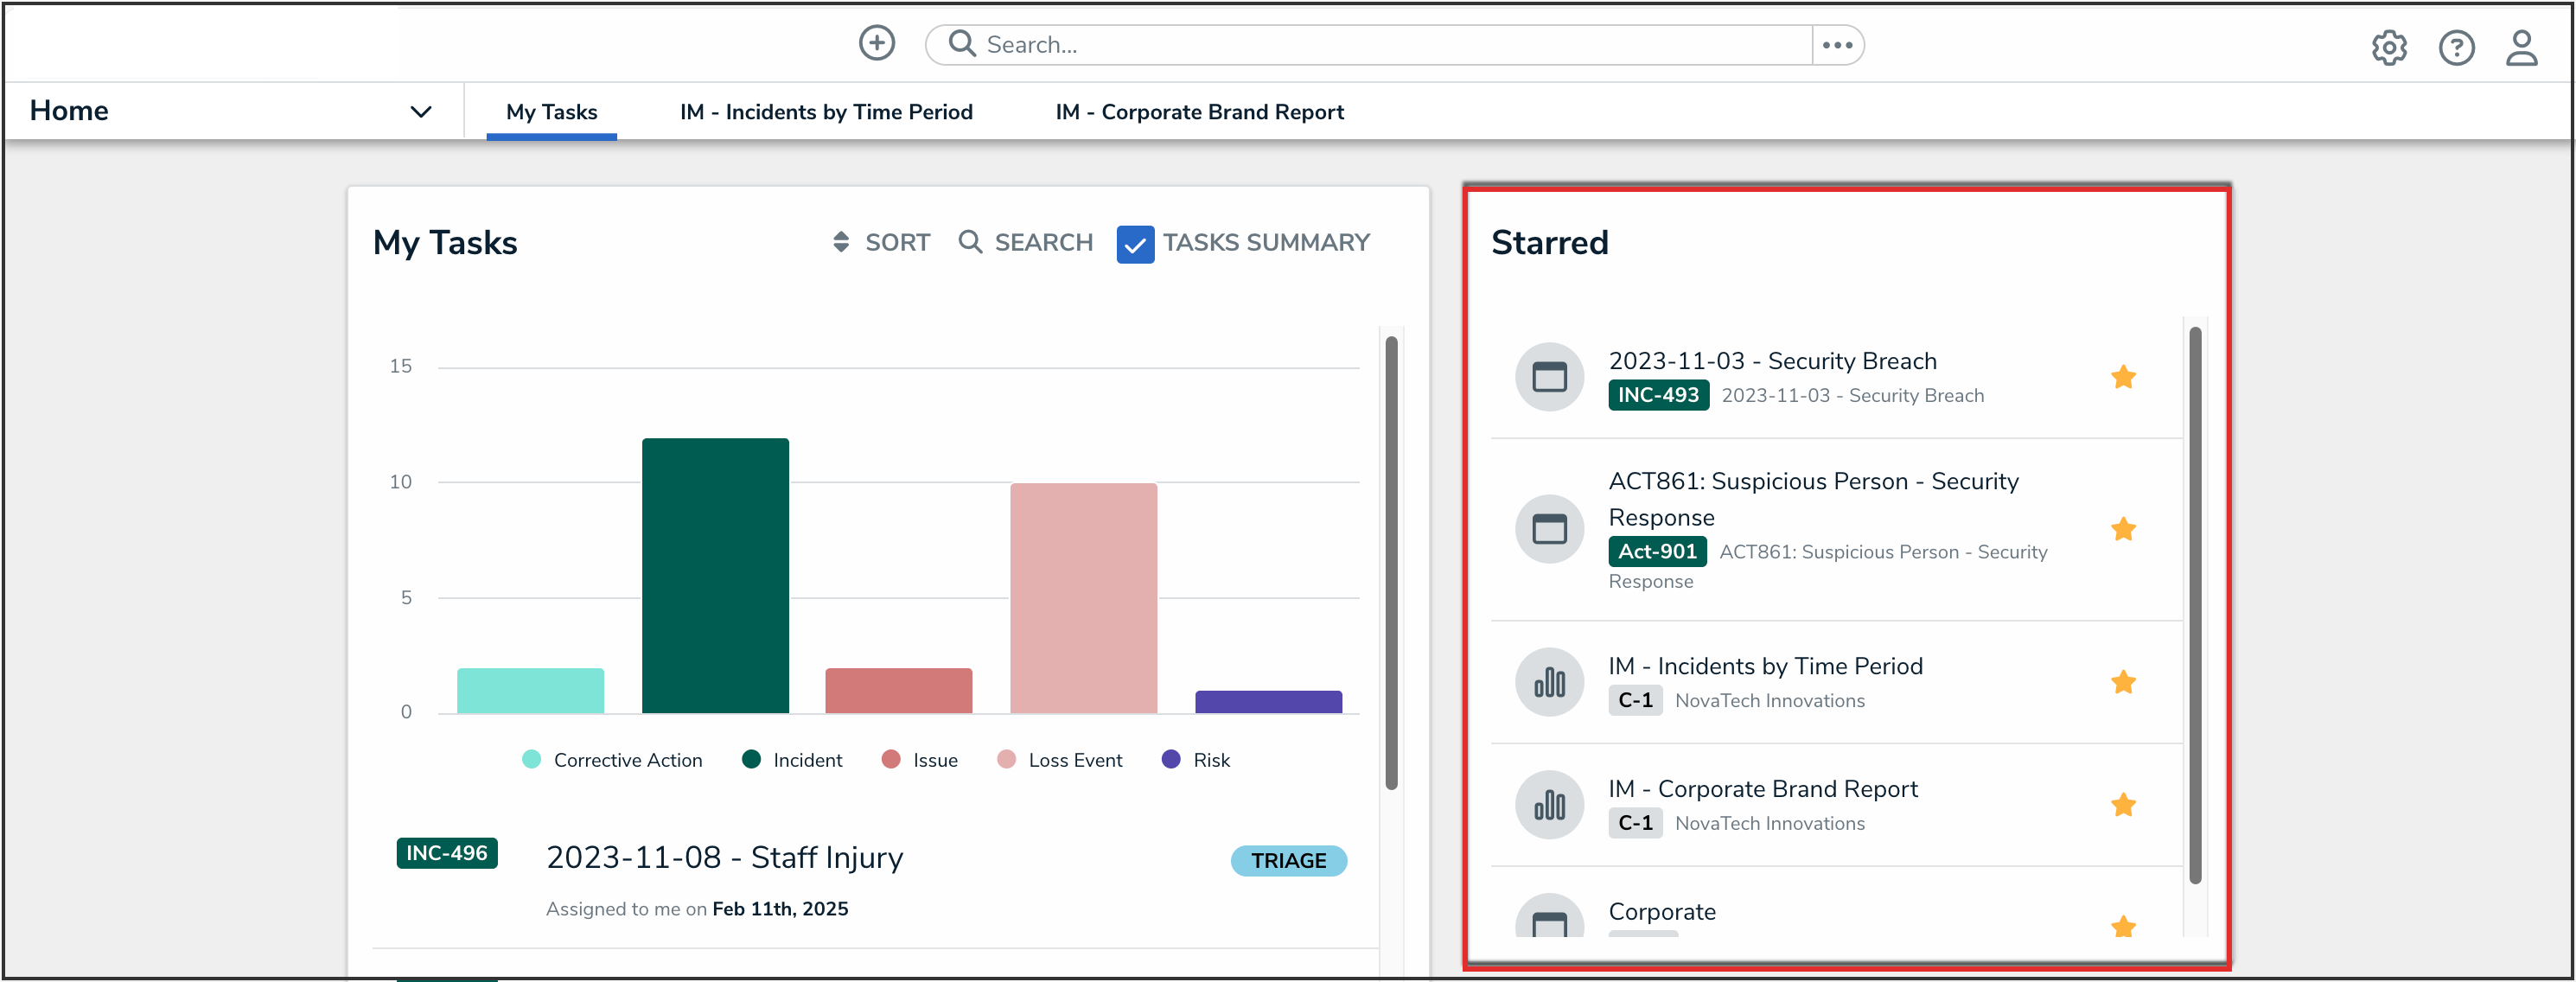Unstar the 2023-11-03 Security Breach item
This screenshot has width=2576, height=982.
[x=2122, y=377]
